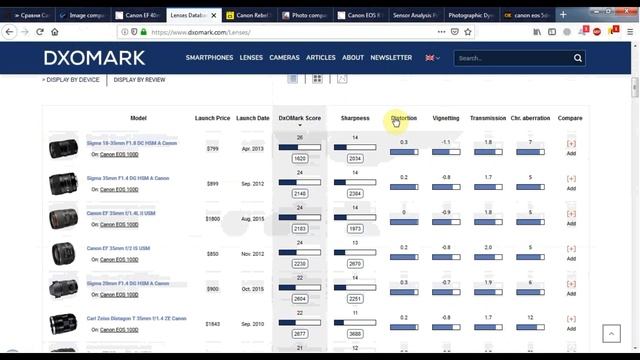Image resolution: width=640 pixels, height=360 pixels.
Task: Click the search magnifier icon on DXOMARK
Action: coord(578,58)
